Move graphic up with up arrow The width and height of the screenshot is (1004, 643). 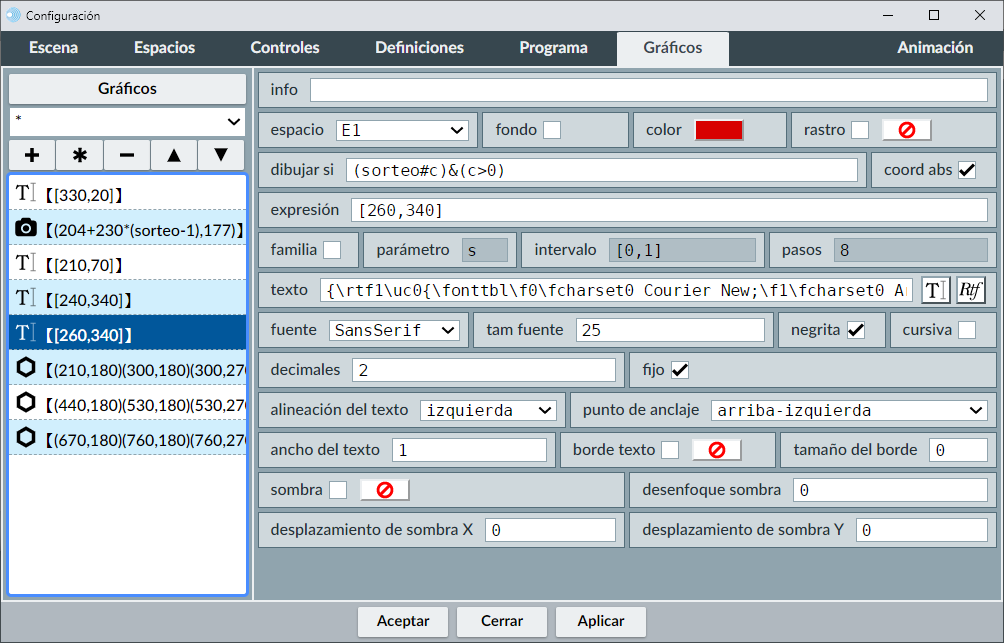(x=174, y=155)
